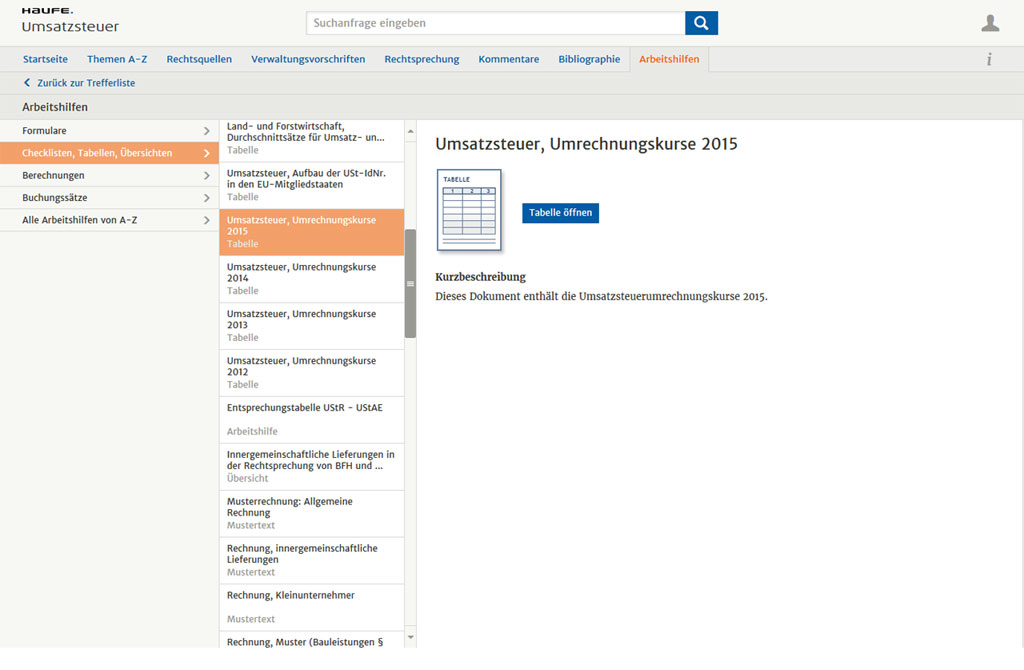The width and height of the screenshot is (1024, 670).
Task: Open Entsprechungstabelle UStR - UStAE entry
Action: tap(312, 420)
